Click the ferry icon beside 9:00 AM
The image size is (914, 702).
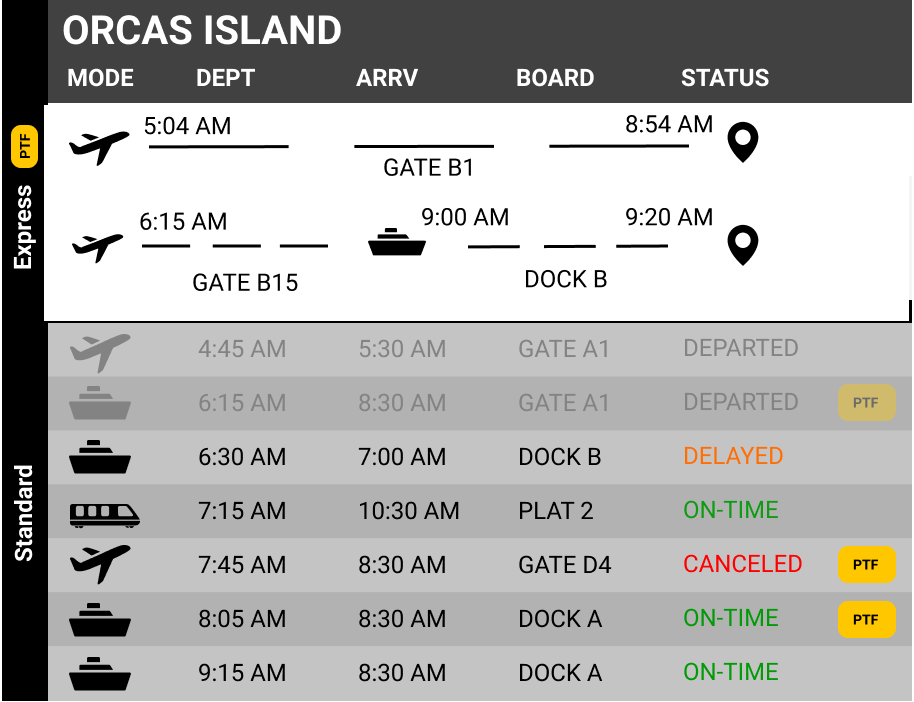pyautogui.click(x=397, y=242)
